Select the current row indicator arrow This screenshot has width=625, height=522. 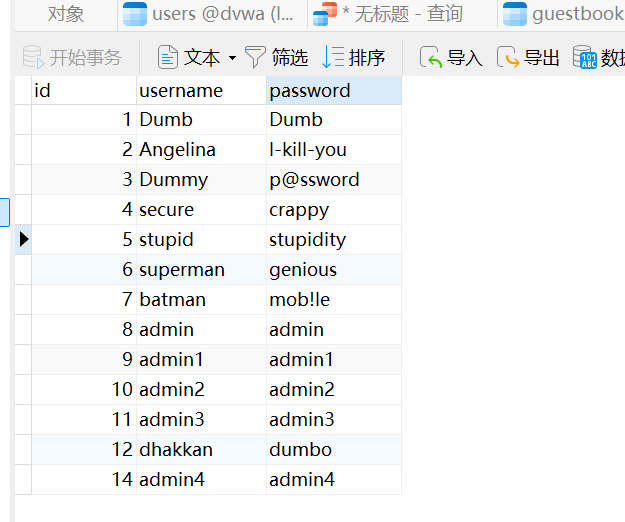pyautogui.click(x=24, y=239)
